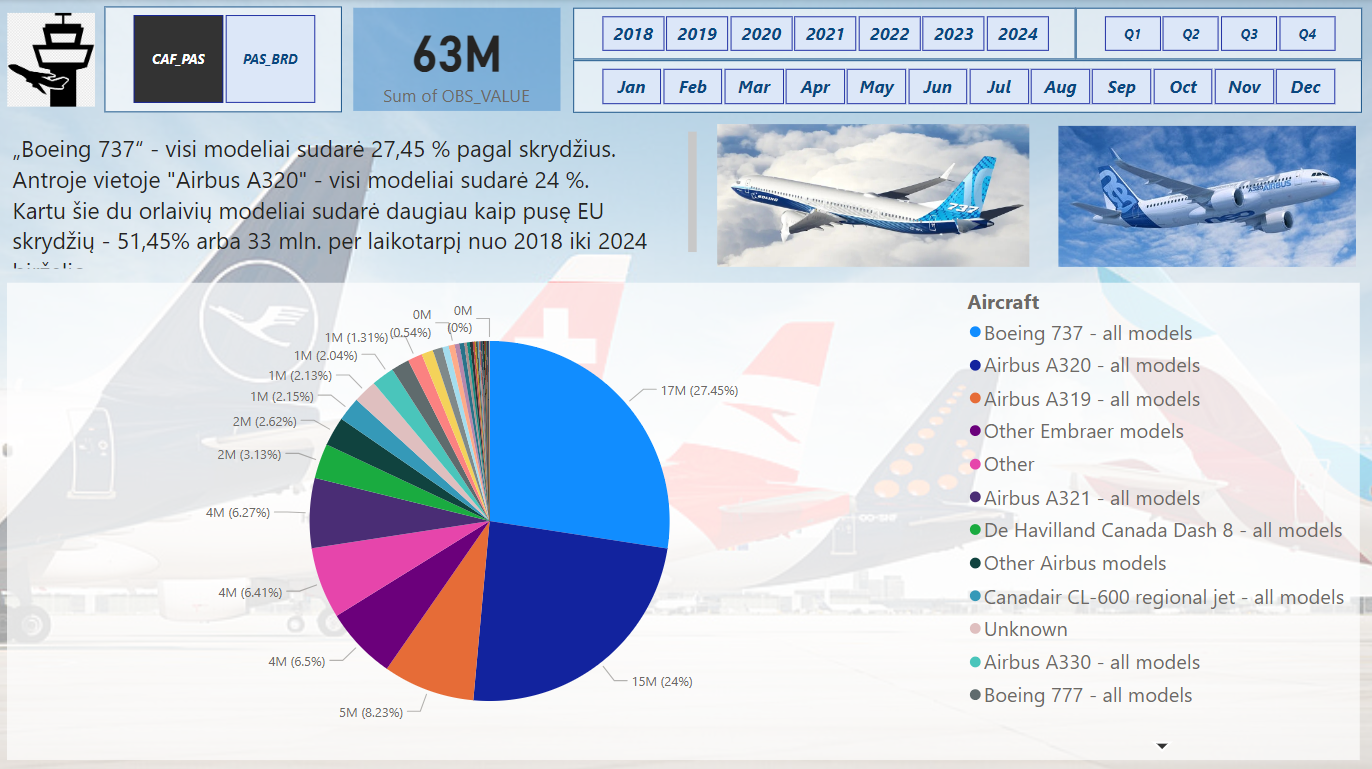Filter by month Nov

point(1244,87)
